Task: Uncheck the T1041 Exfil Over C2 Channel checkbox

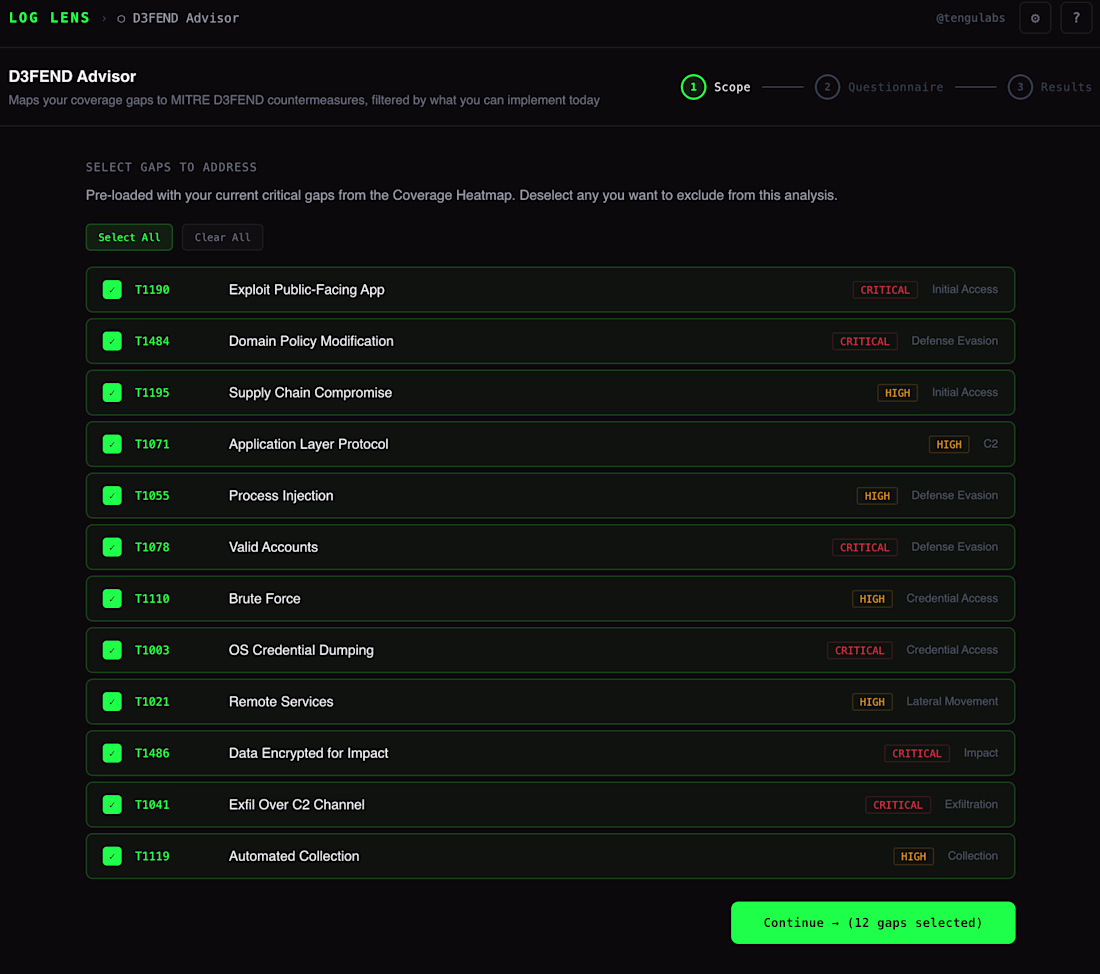Action: pos(112,805)
